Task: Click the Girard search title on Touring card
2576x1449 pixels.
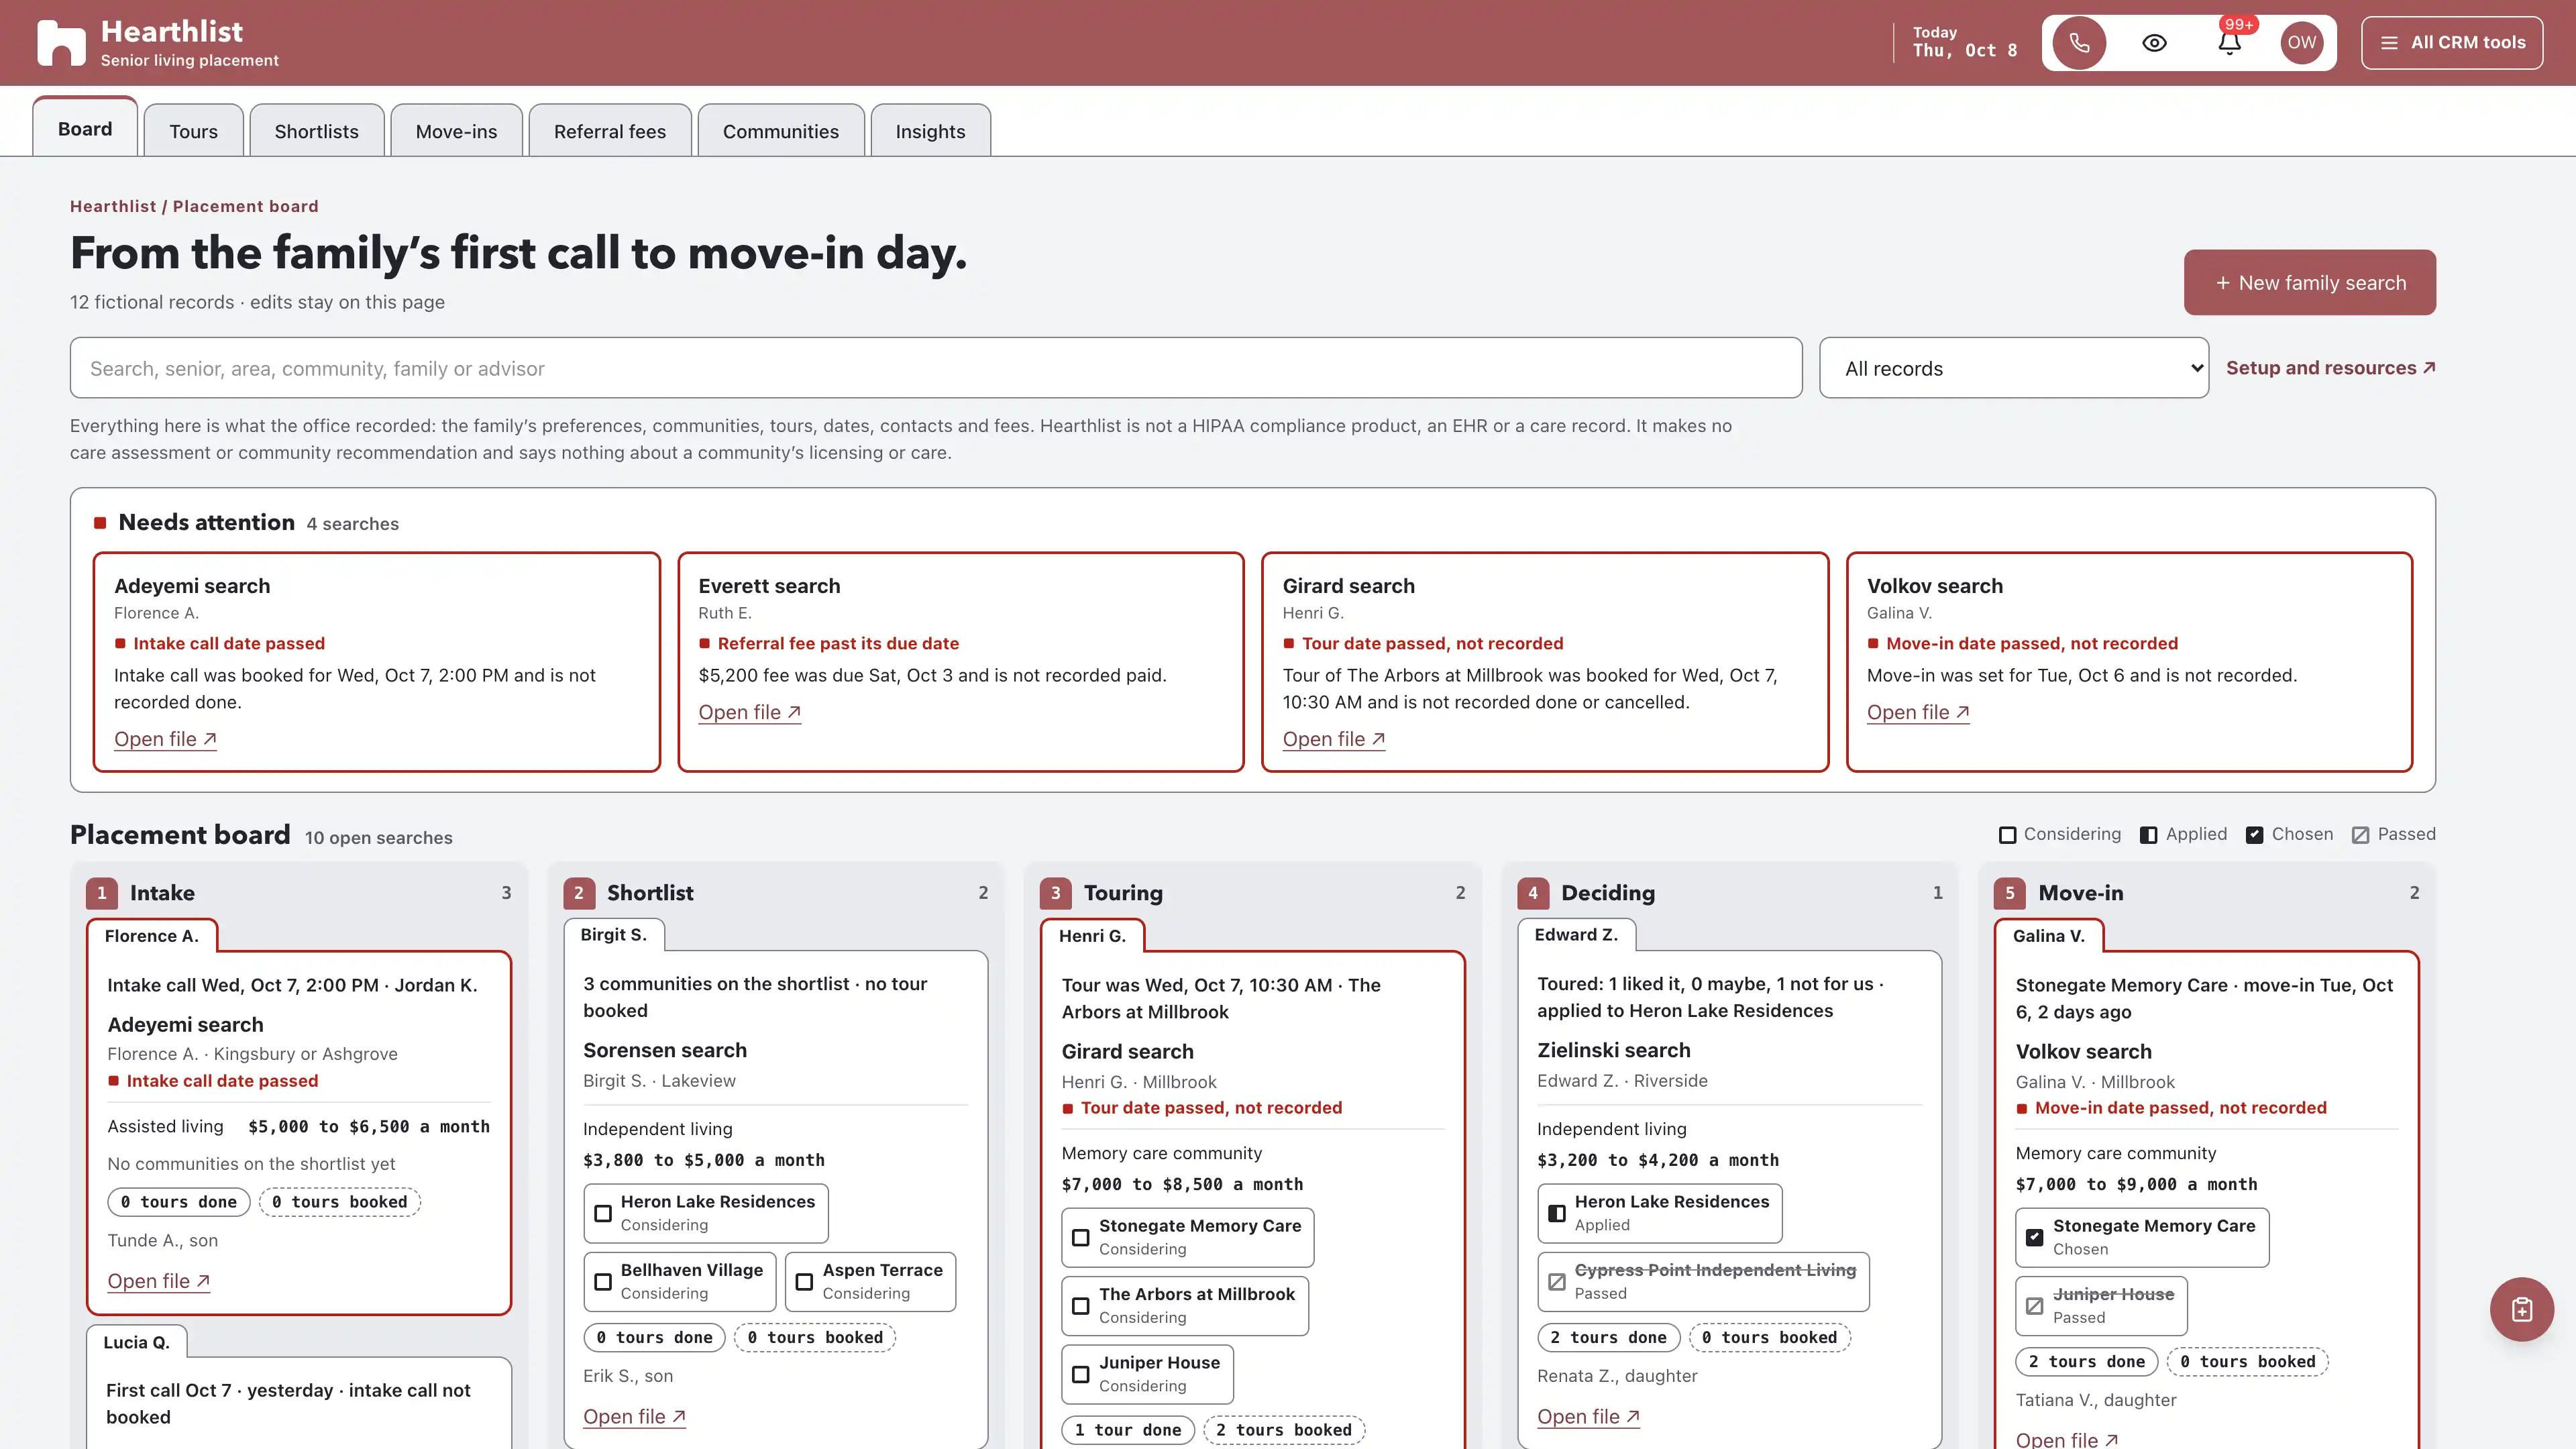Action: coord(1127,1051)
